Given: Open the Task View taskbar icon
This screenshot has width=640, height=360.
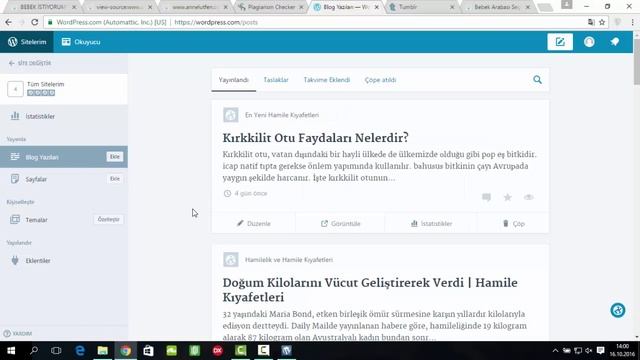Looking at the screenshot, I should 56,351.
